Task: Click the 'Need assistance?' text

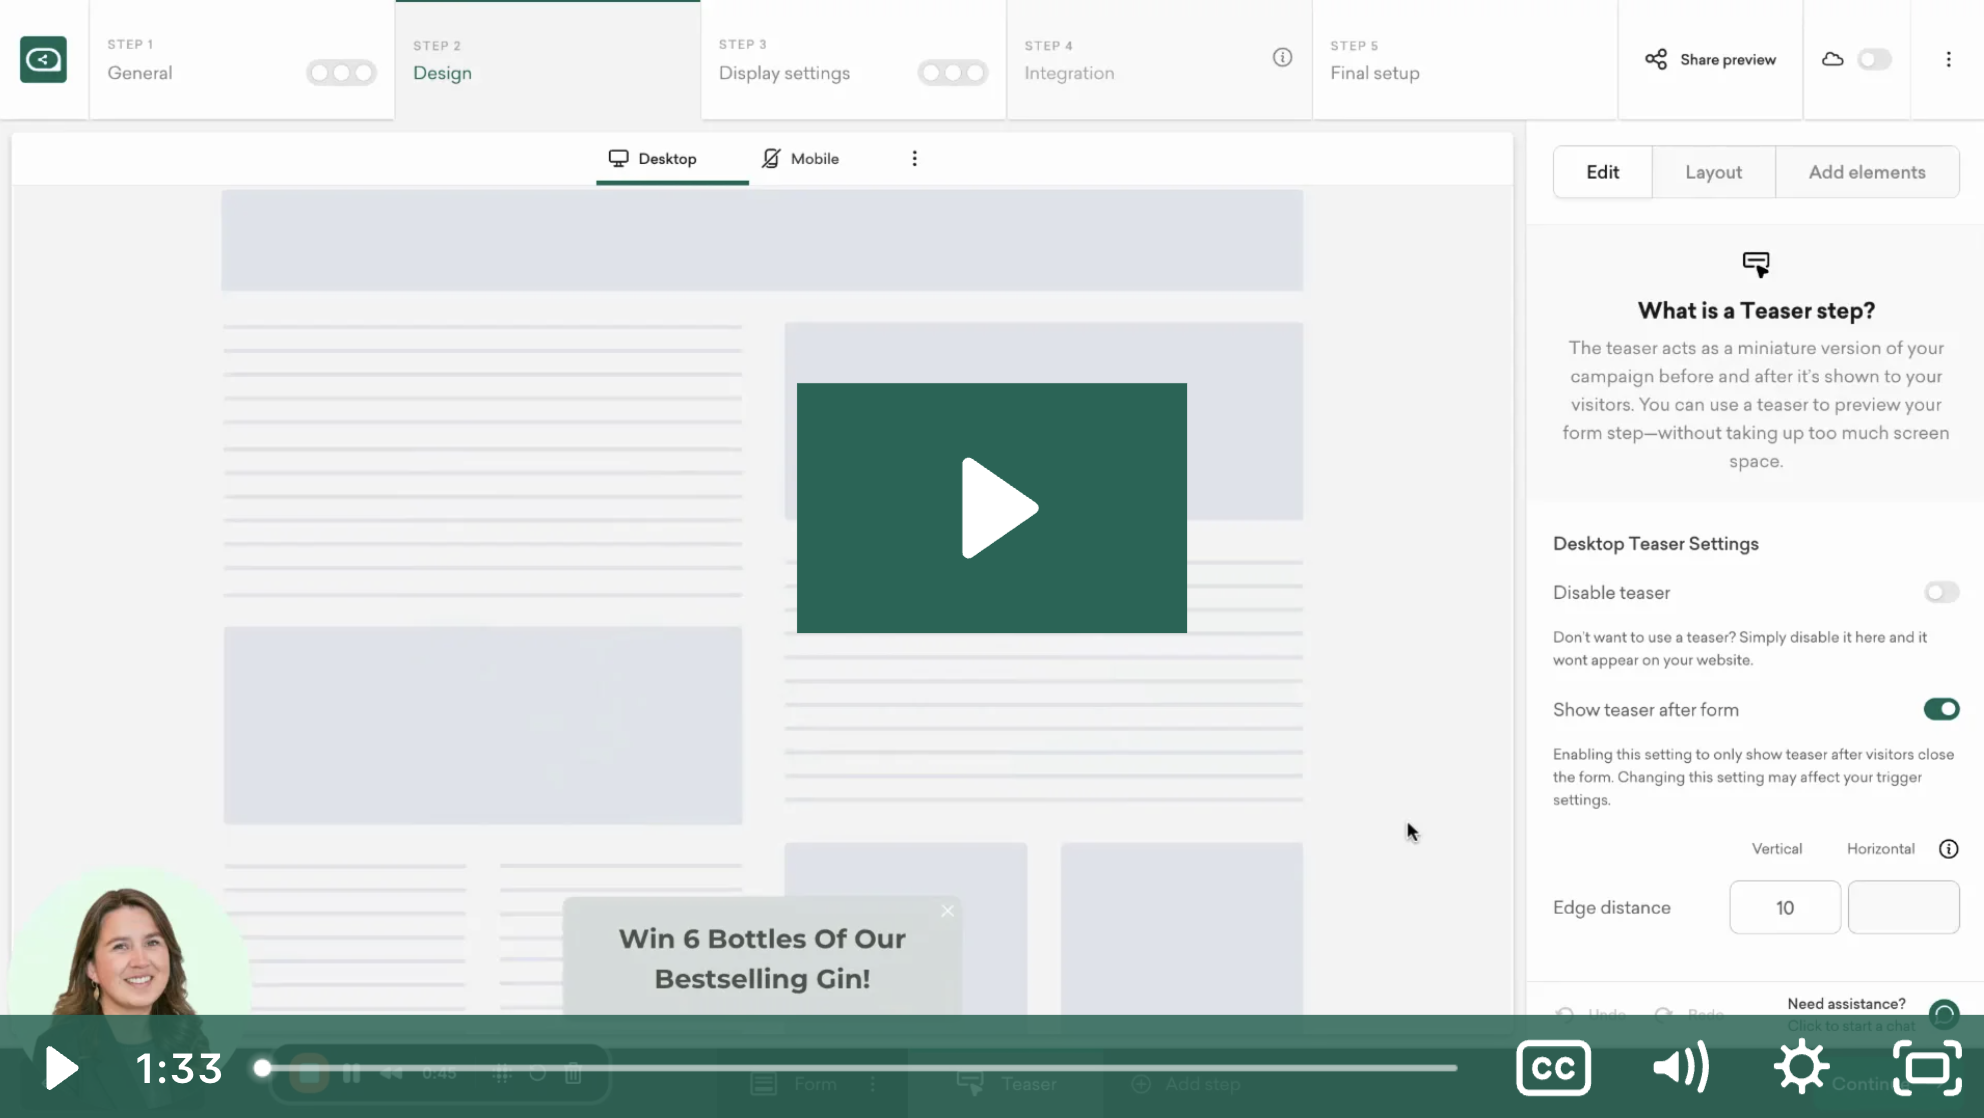Action: coord(1846,1003)
